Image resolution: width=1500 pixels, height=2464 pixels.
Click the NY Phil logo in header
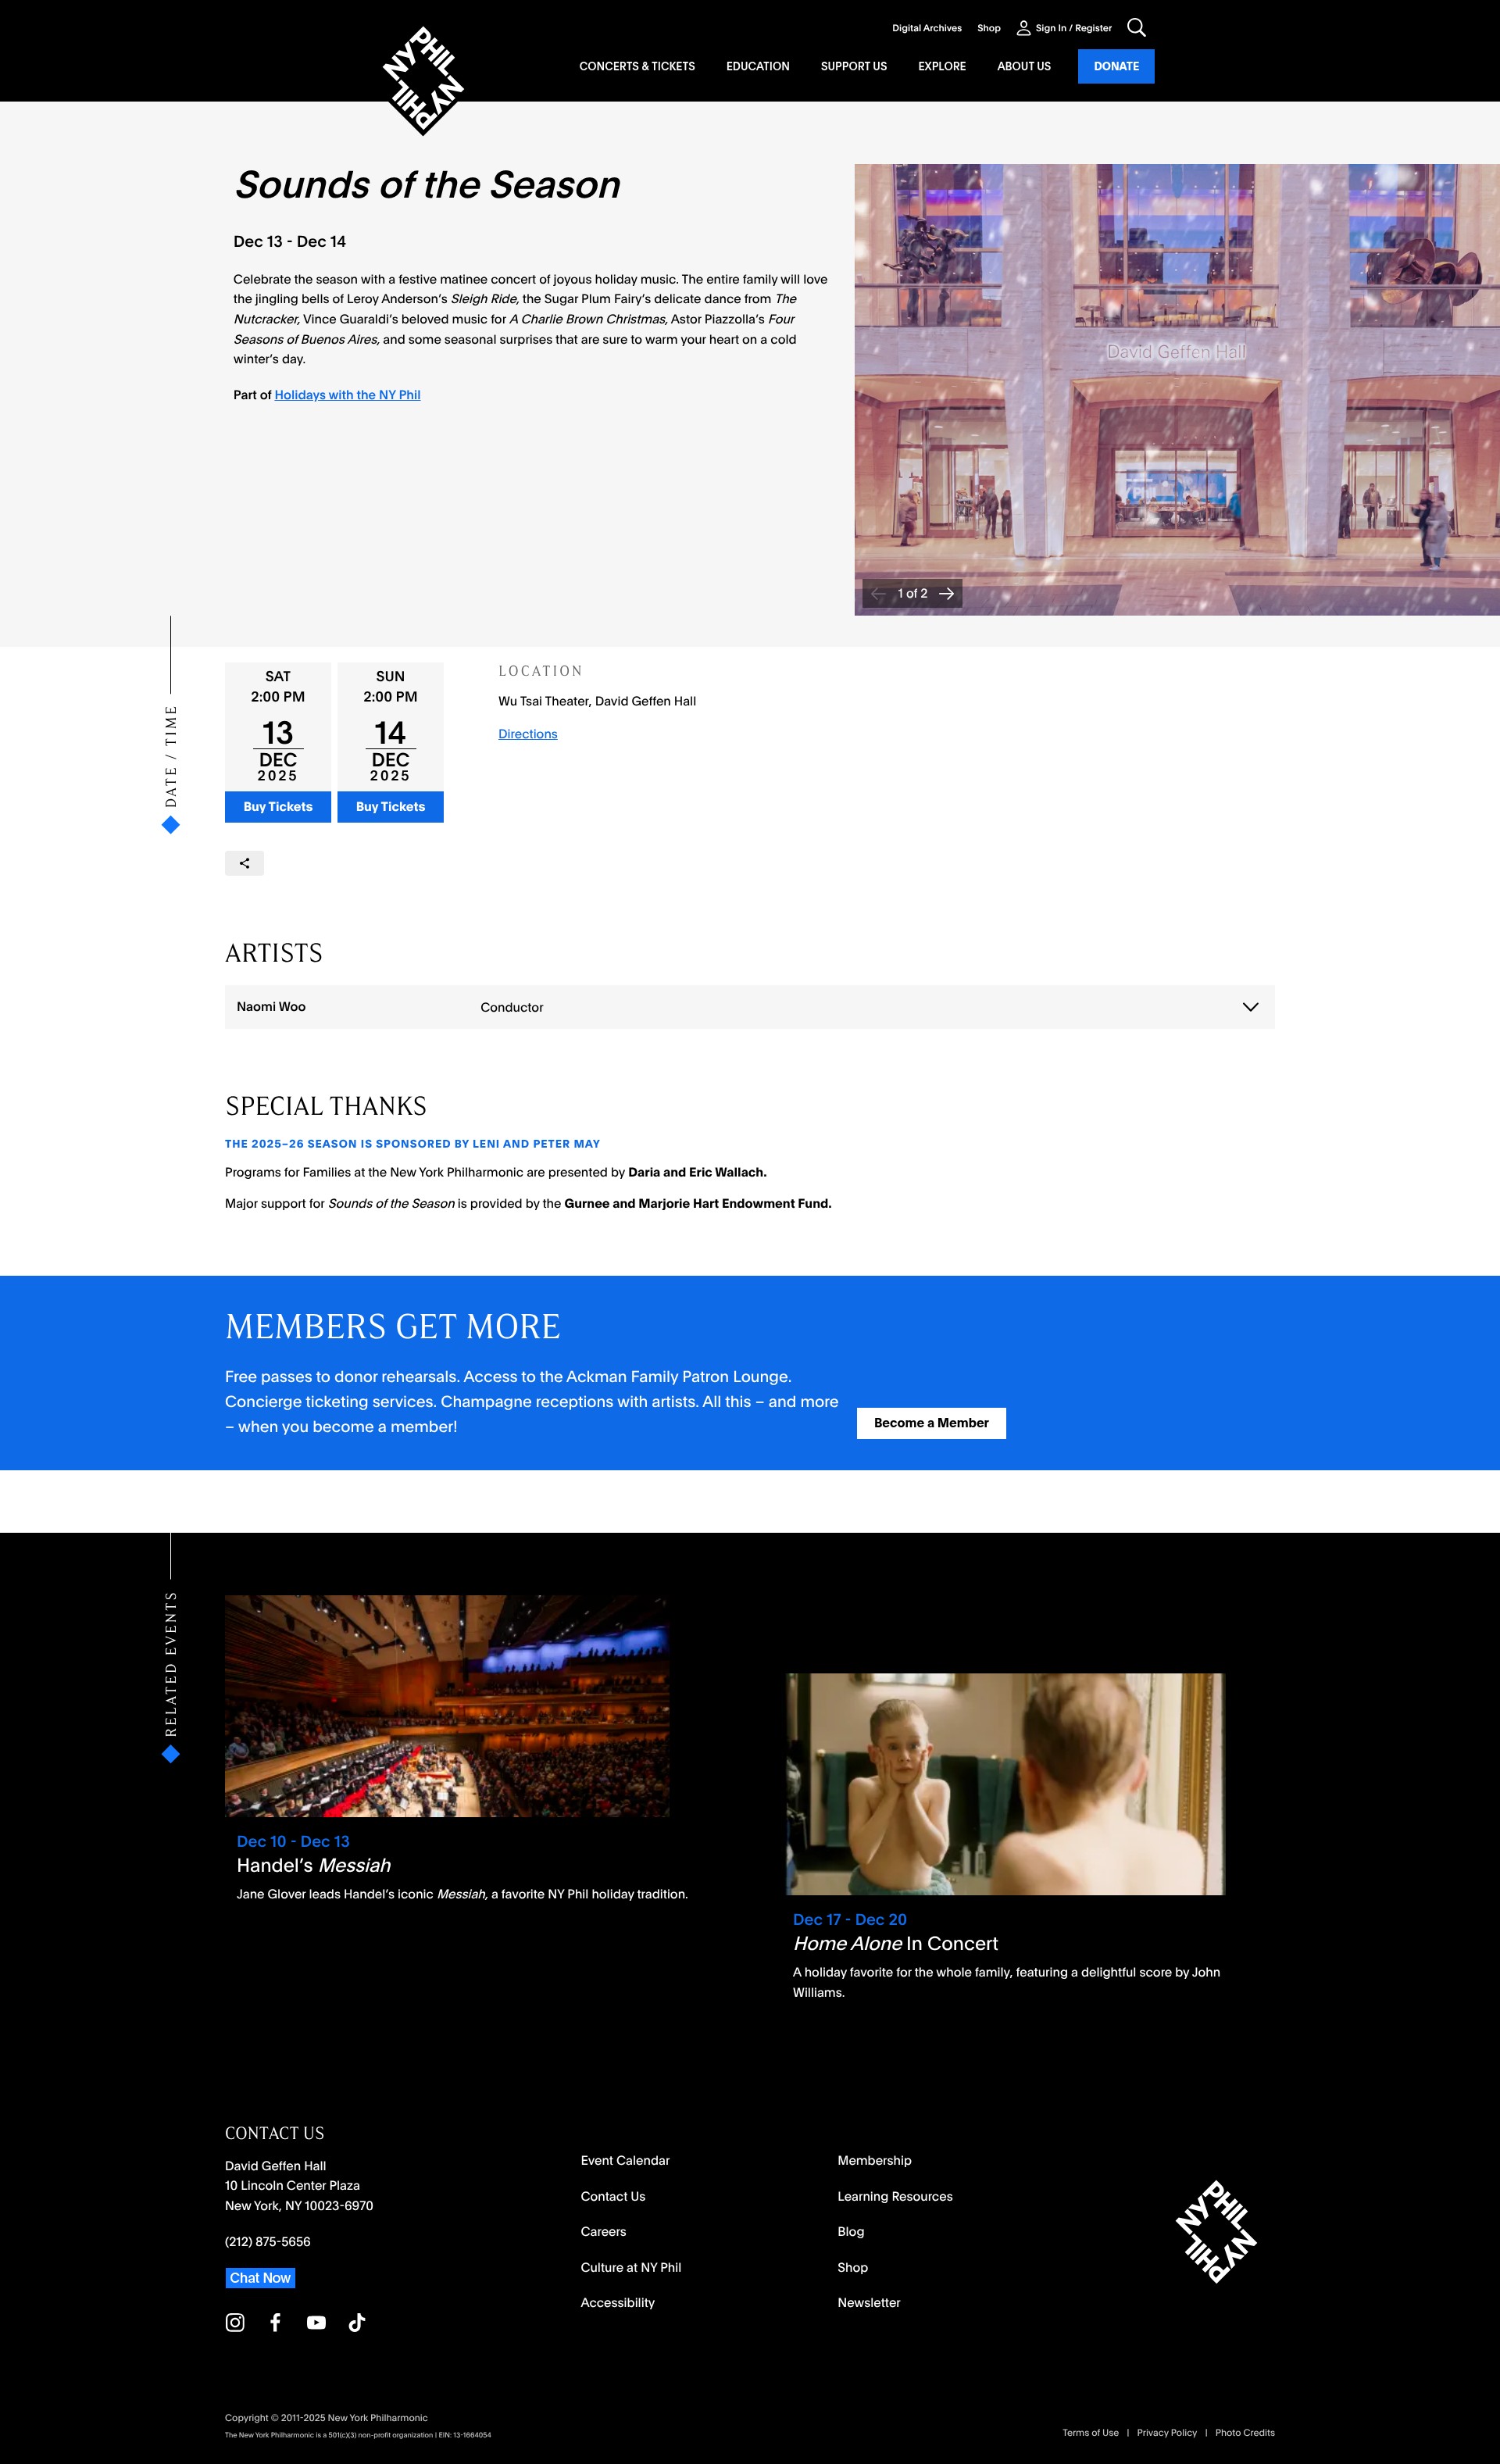point(423,80)
